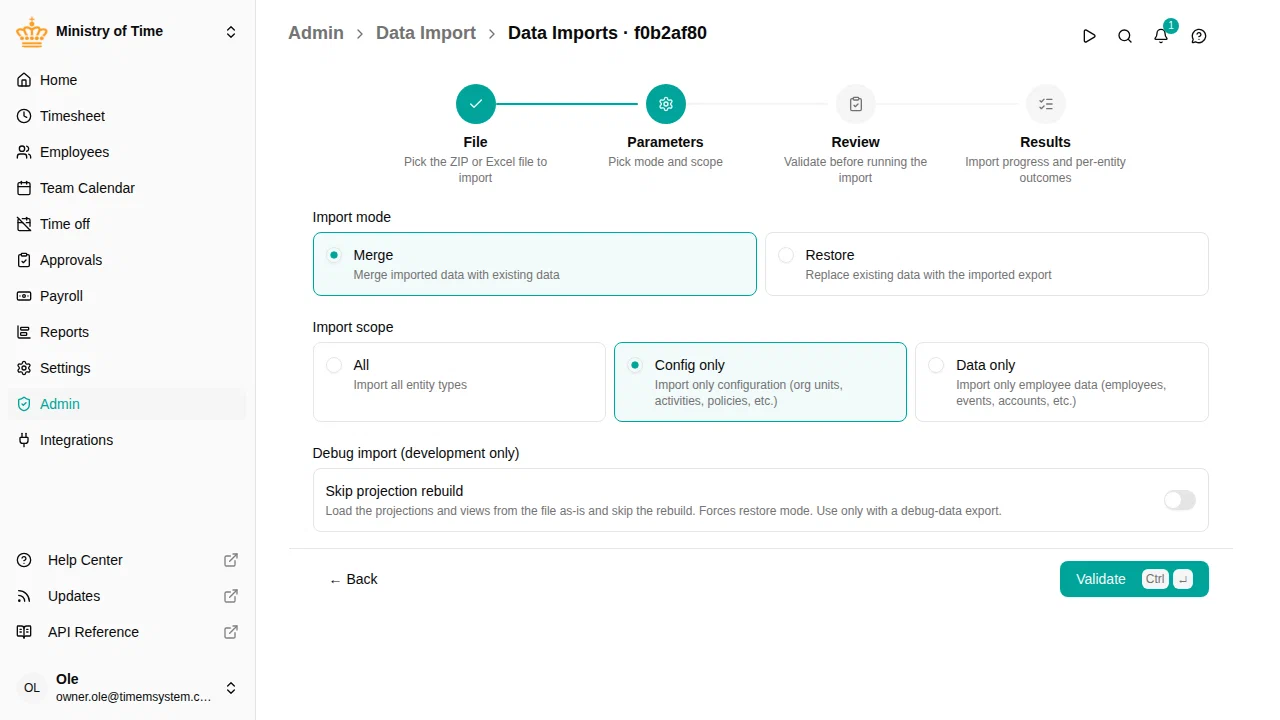Click the Ministry of Time crown logo
Viewport: 1280px width, 720px height.
pyautogui.click(x=32, y=32)
